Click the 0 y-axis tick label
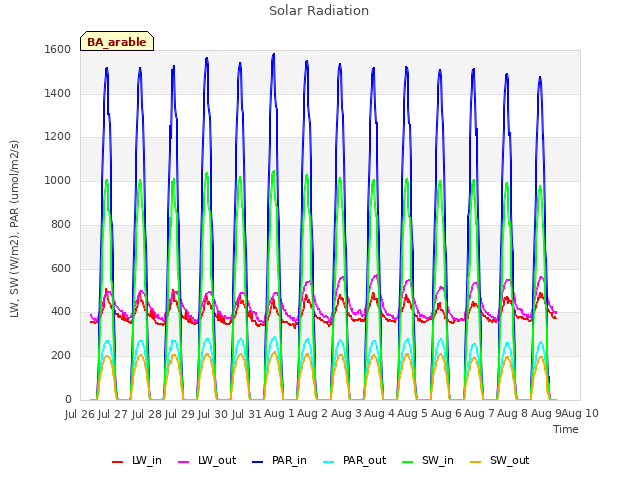640x480 pixels. click(x=68, y=400)
